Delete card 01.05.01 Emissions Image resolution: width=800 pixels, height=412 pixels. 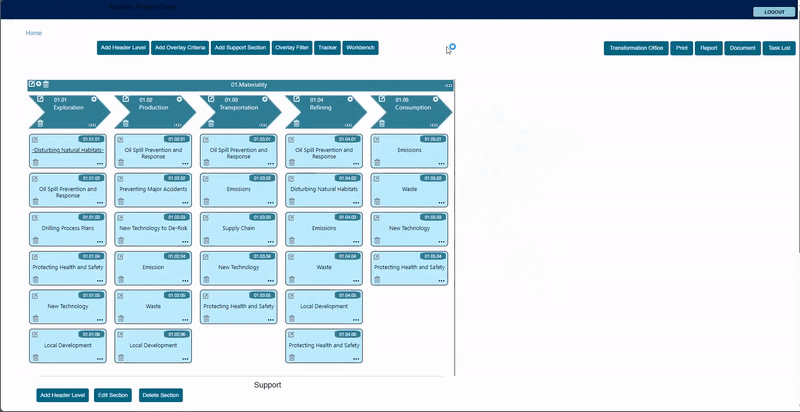(x=377, y=163)
